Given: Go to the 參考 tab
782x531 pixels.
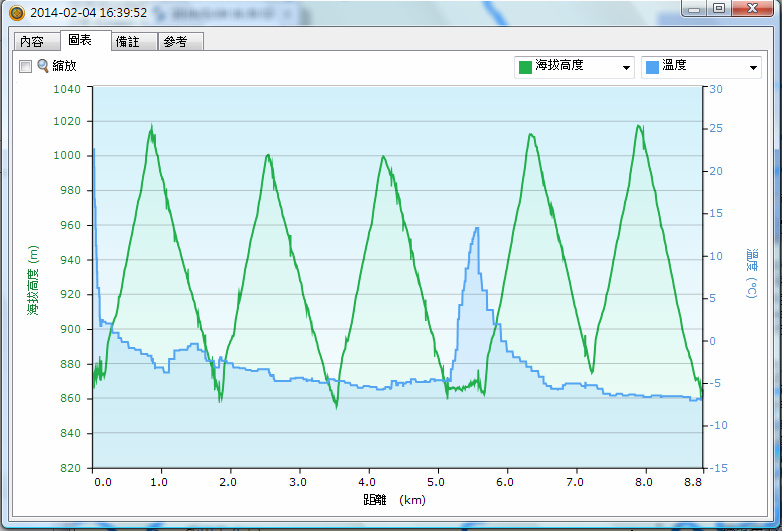Looking at the screenshot, I should 175,42.
